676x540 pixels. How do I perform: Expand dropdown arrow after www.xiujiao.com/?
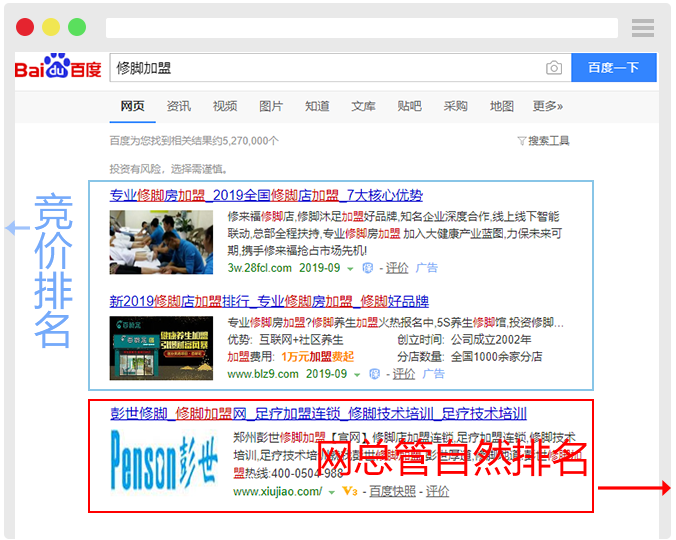point(332,492)
